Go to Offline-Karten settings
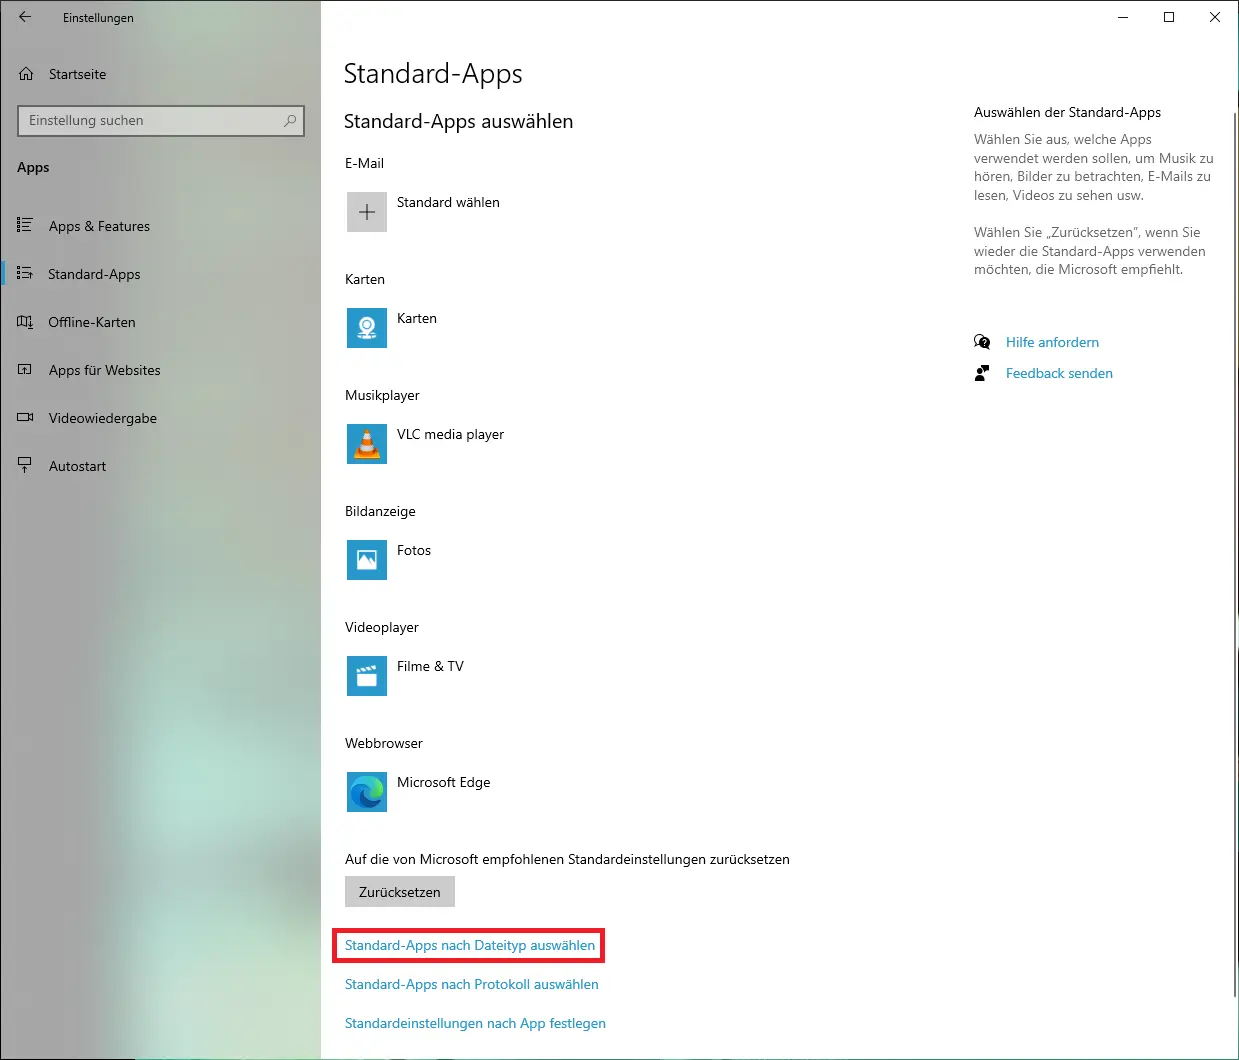This screenshot has width=1239, height=1060. (92, 322)
